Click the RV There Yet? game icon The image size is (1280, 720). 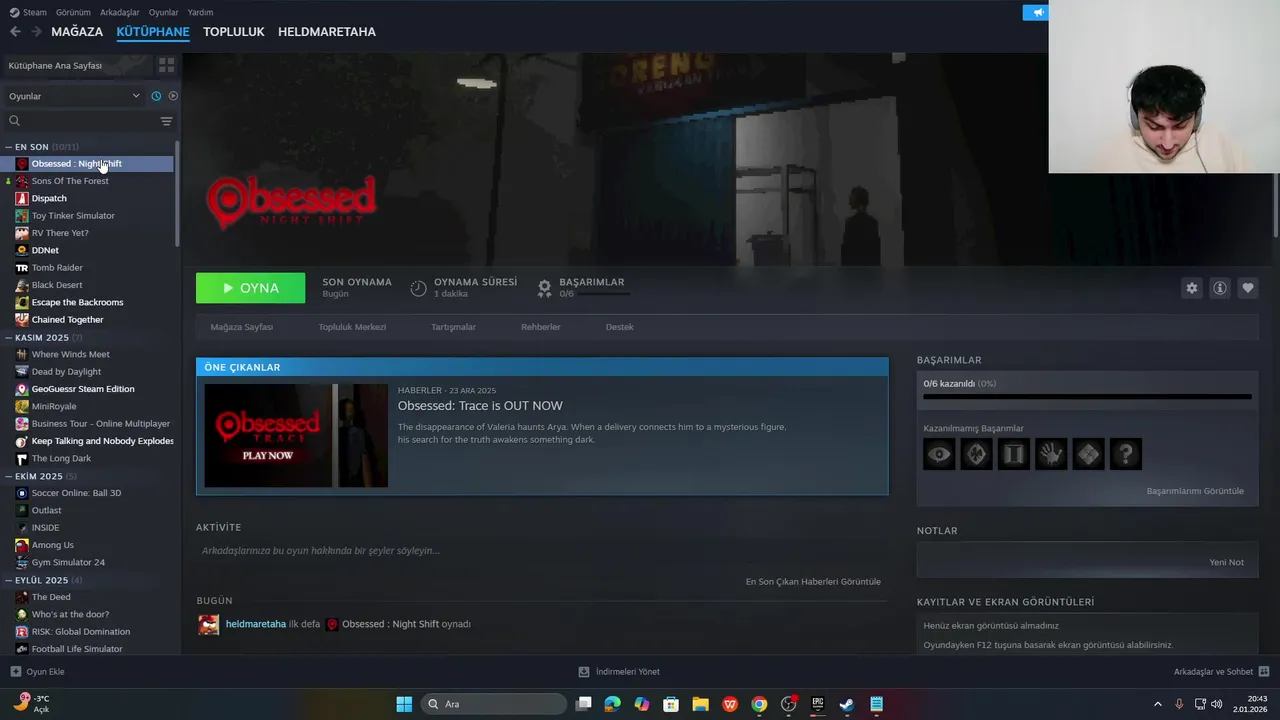(22, 233)
